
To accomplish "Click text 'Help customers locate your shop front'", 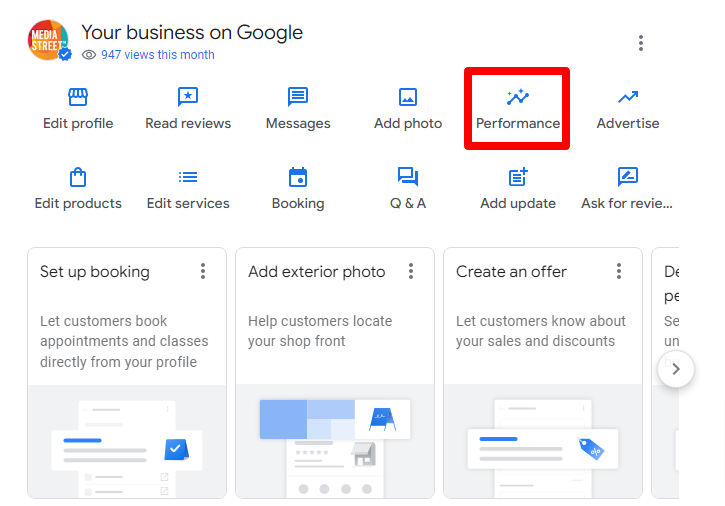I will (x=320, y=331).
